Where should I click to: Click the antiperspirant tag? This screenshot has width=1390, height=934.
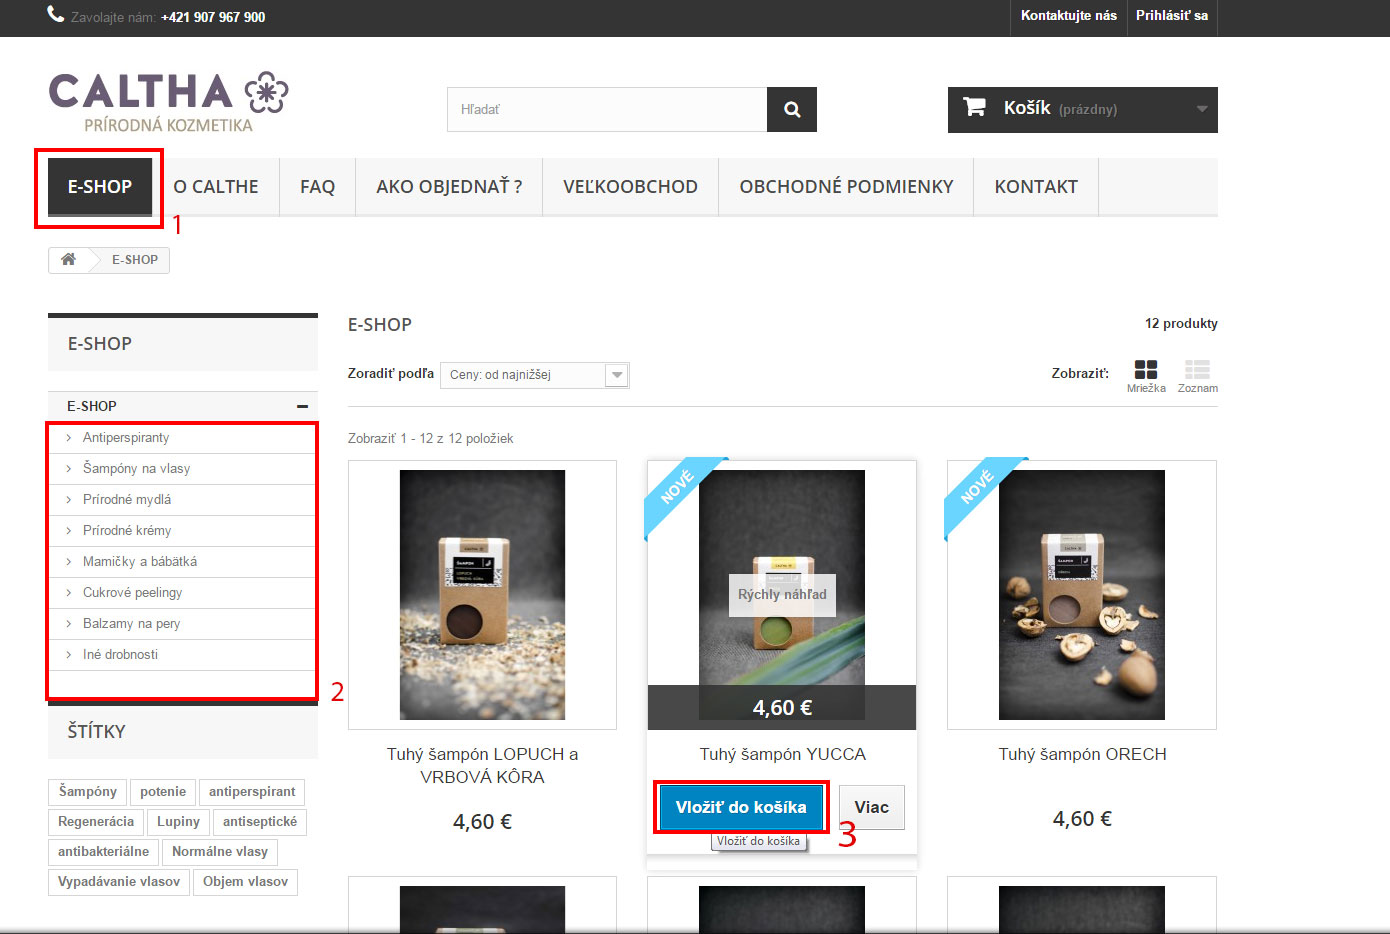point(252,792)
